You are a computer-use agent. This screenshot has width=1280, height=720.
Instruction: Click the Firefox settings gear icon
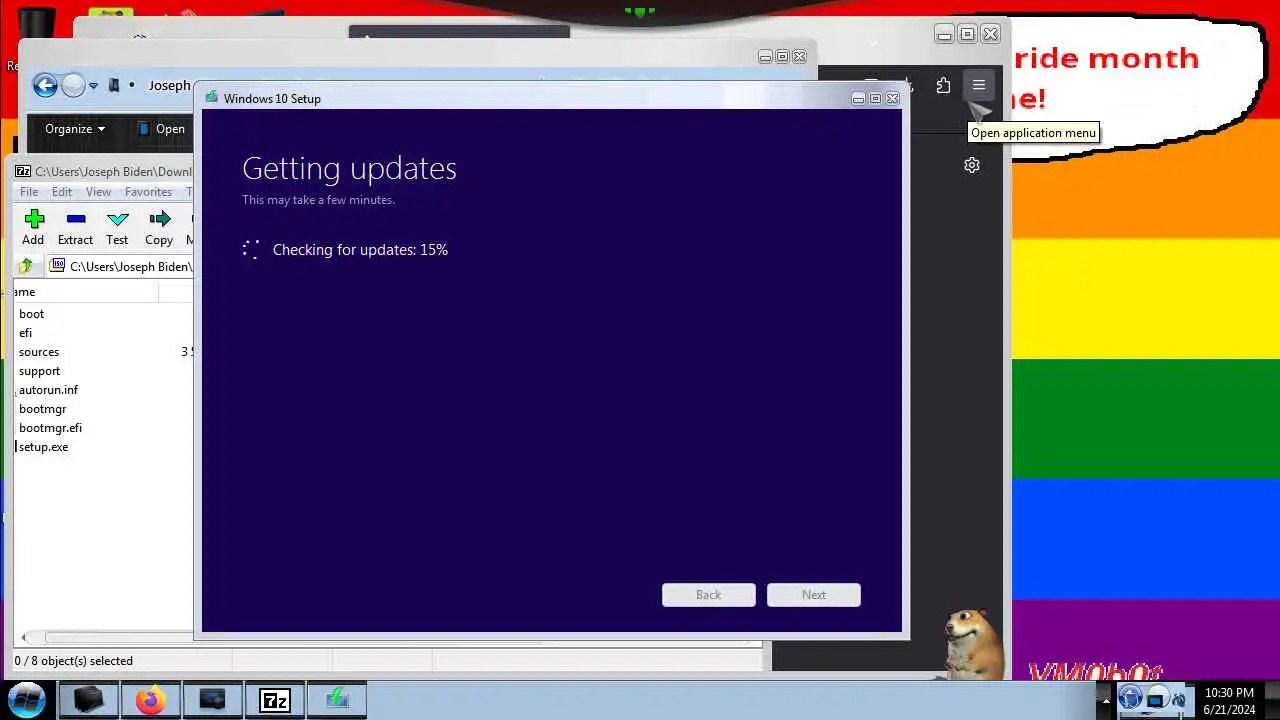point(972,165)
